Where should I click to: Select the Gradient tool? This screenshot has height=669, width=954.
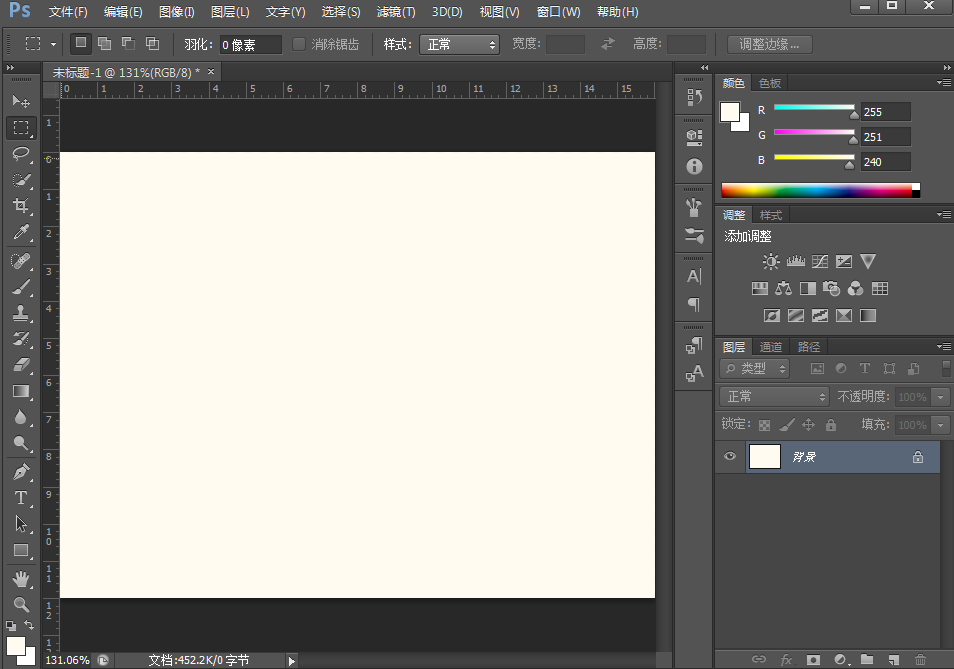click(x=21, y=390)
